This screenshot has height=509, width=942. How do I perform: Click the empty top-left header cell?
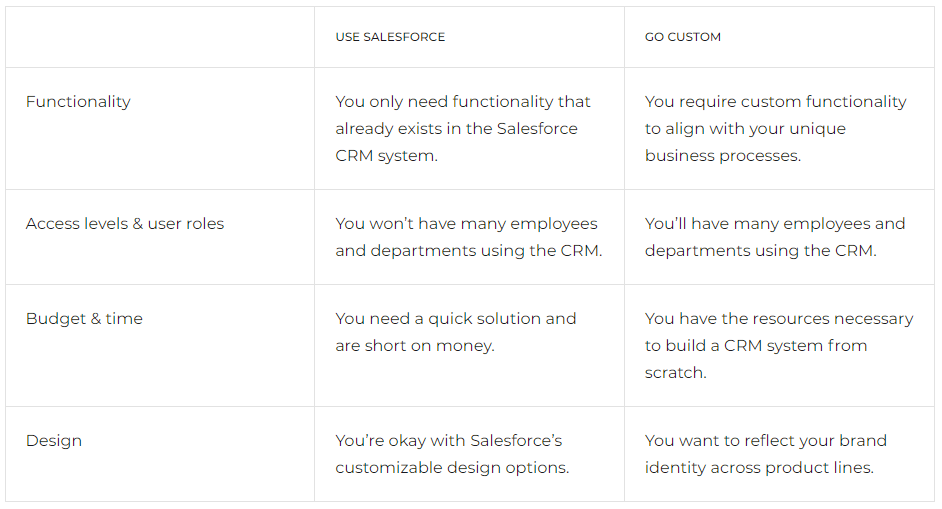(160, 37)
